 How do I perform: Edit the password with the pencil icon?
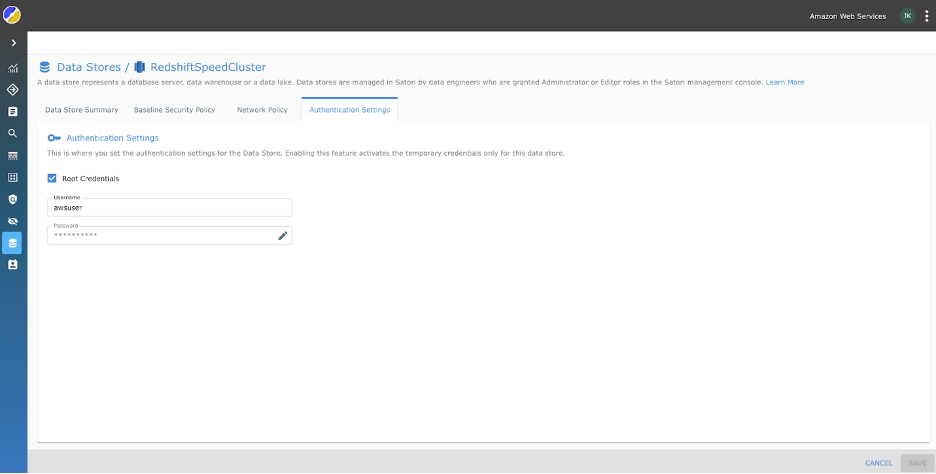pos(283,236)
